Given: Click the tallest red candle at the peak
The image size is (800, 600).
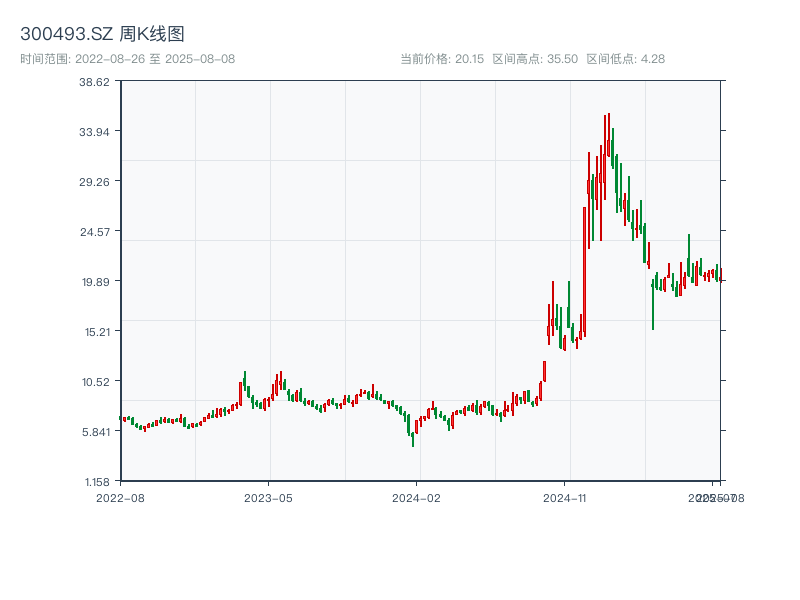Looking at the screenshot, I should tap(604, 150).
